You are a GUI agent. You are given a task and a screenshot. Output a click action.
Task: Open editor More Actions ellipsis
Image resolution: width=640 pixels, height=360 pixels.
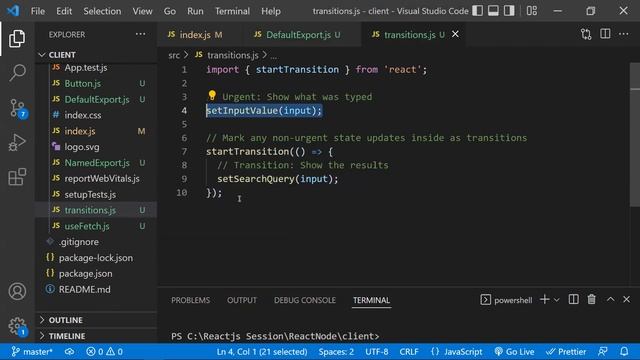624,34
